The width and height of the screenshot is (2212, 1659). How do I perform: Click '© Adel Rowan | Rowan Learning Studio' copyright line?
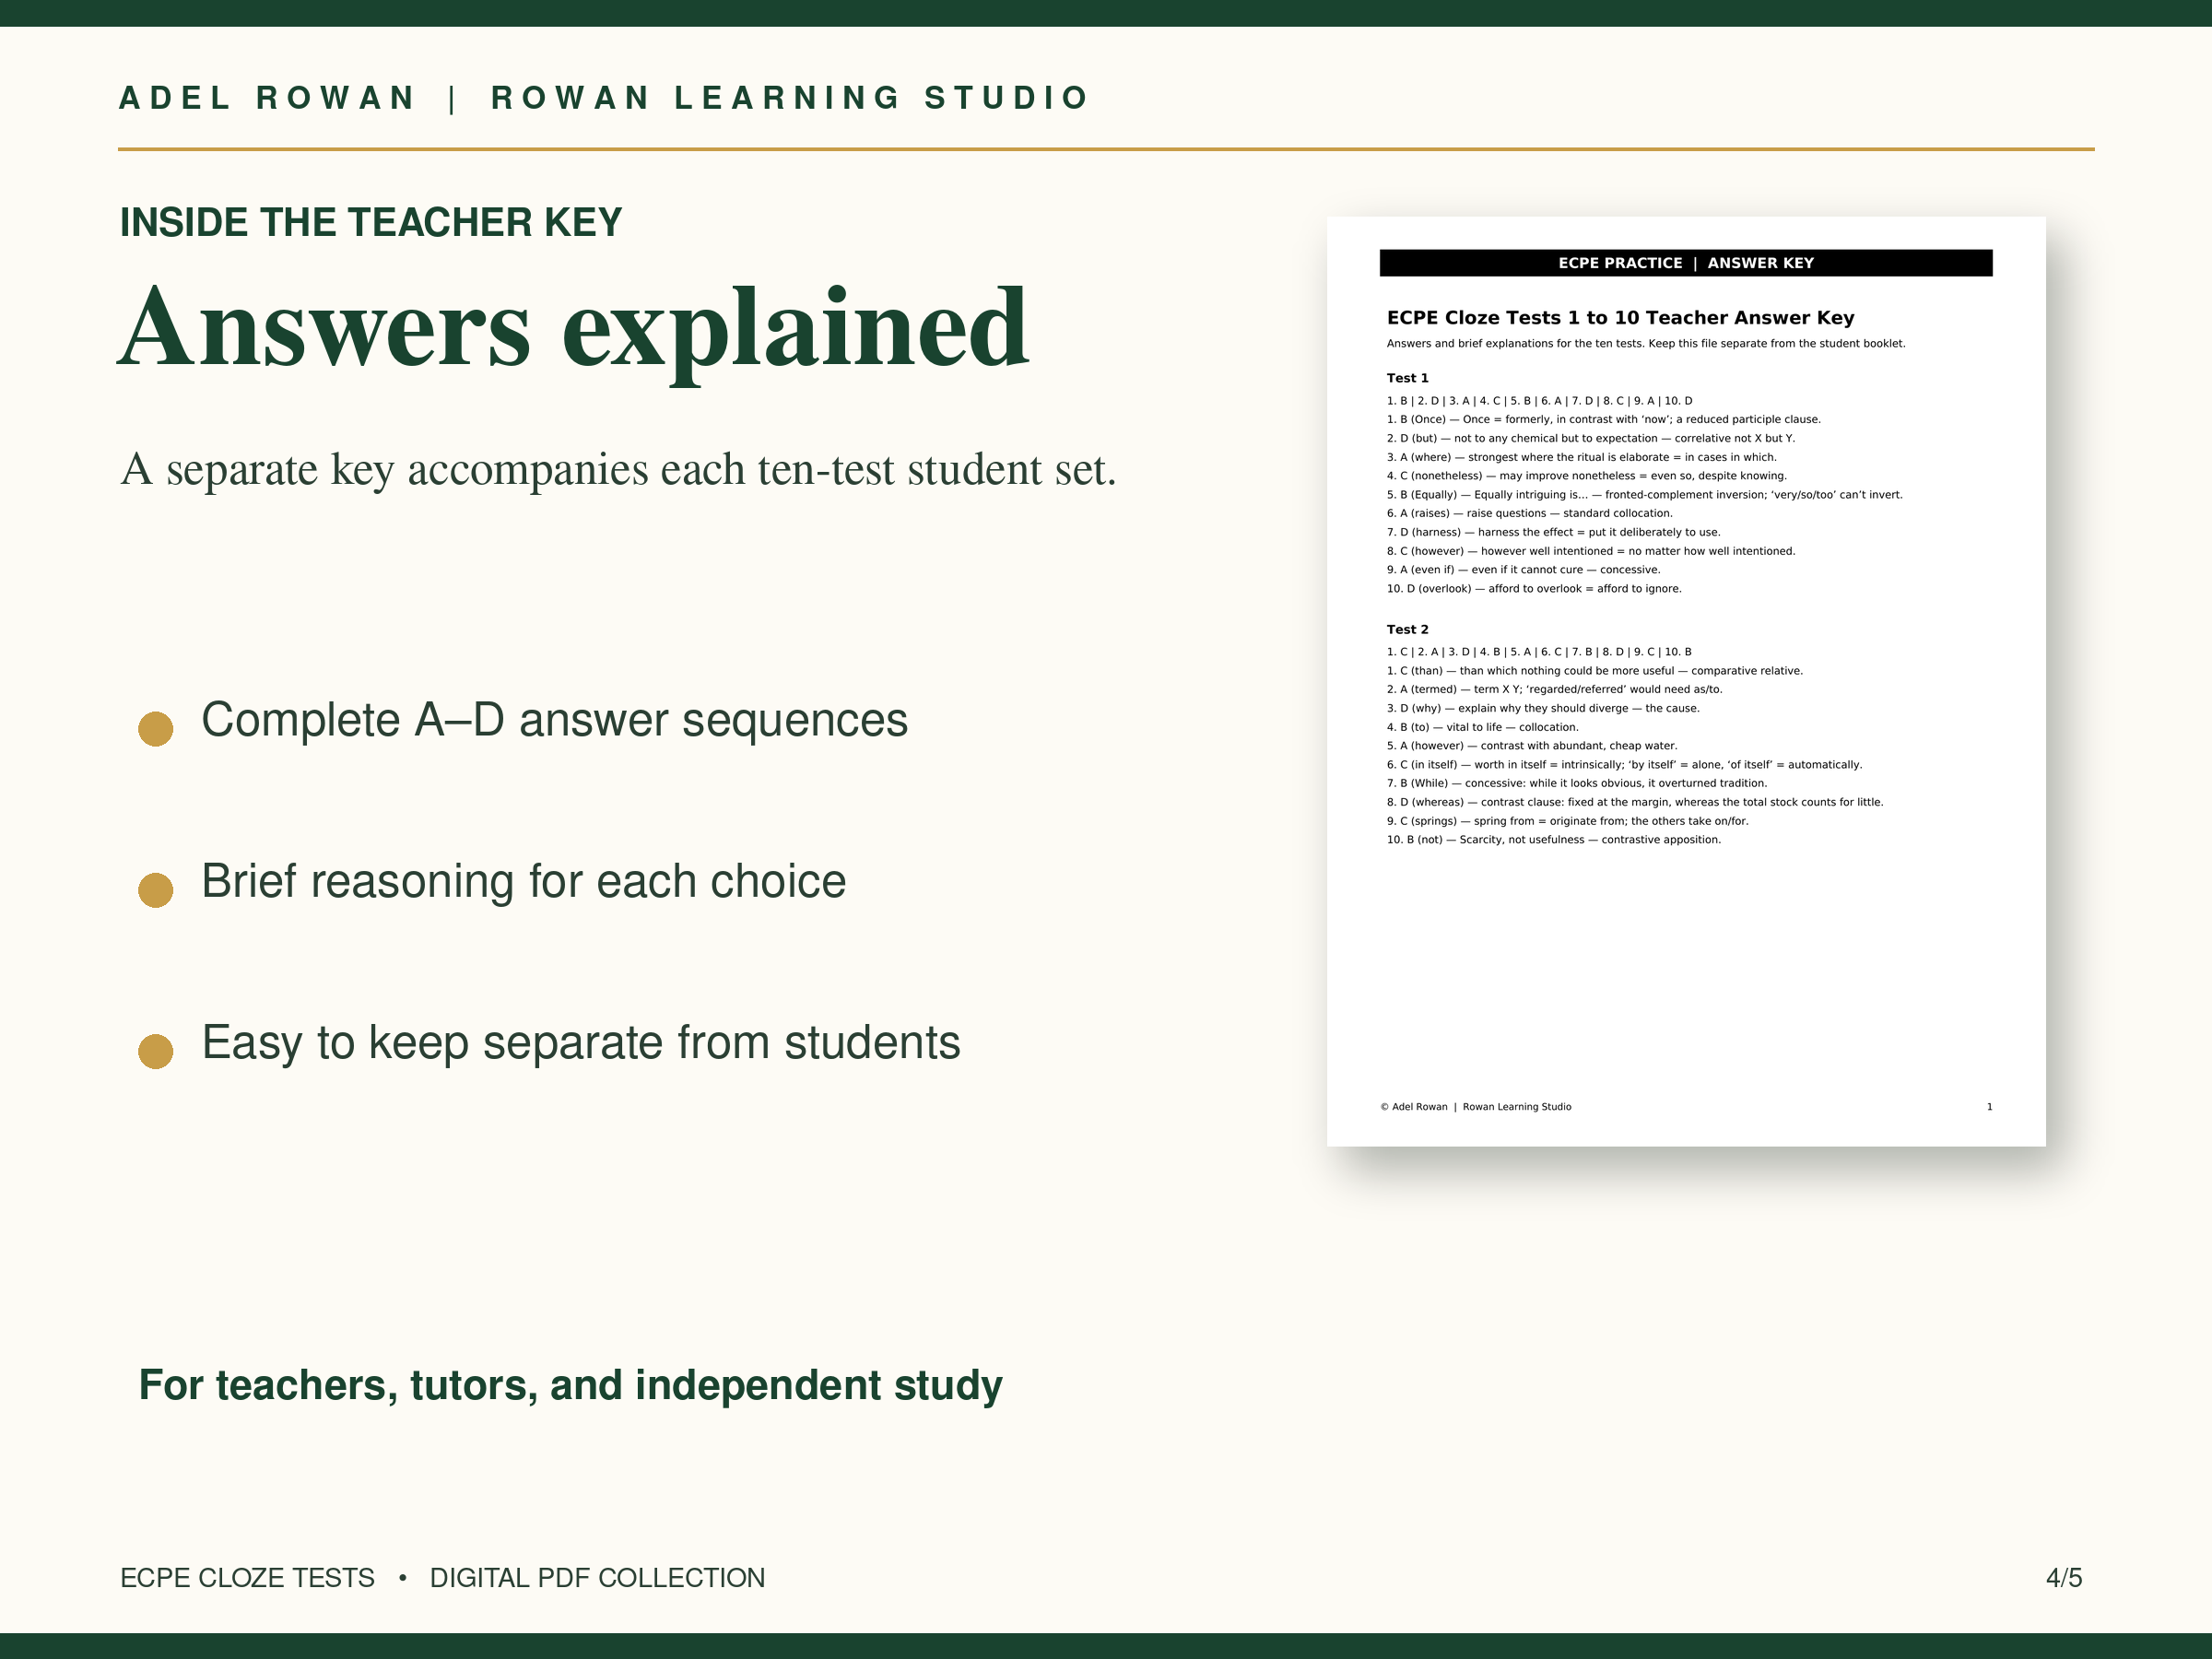pyautogui.click(x=1476, y=1107)
